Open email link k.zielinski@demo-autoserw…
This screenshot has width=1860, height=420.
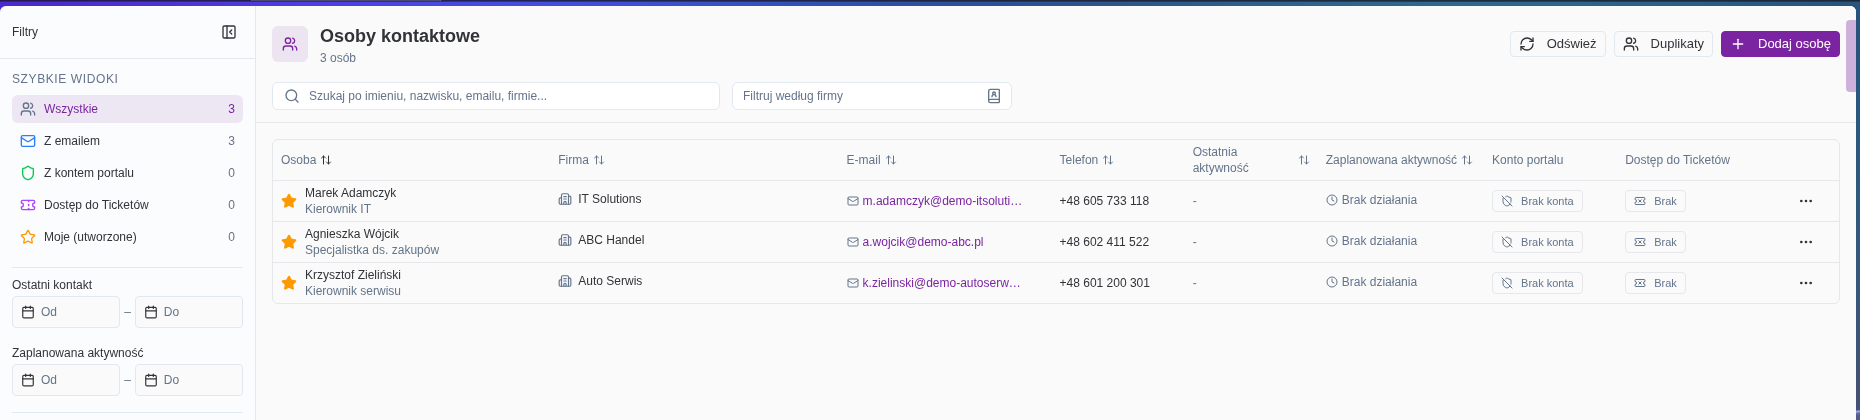tap(941, 283)
